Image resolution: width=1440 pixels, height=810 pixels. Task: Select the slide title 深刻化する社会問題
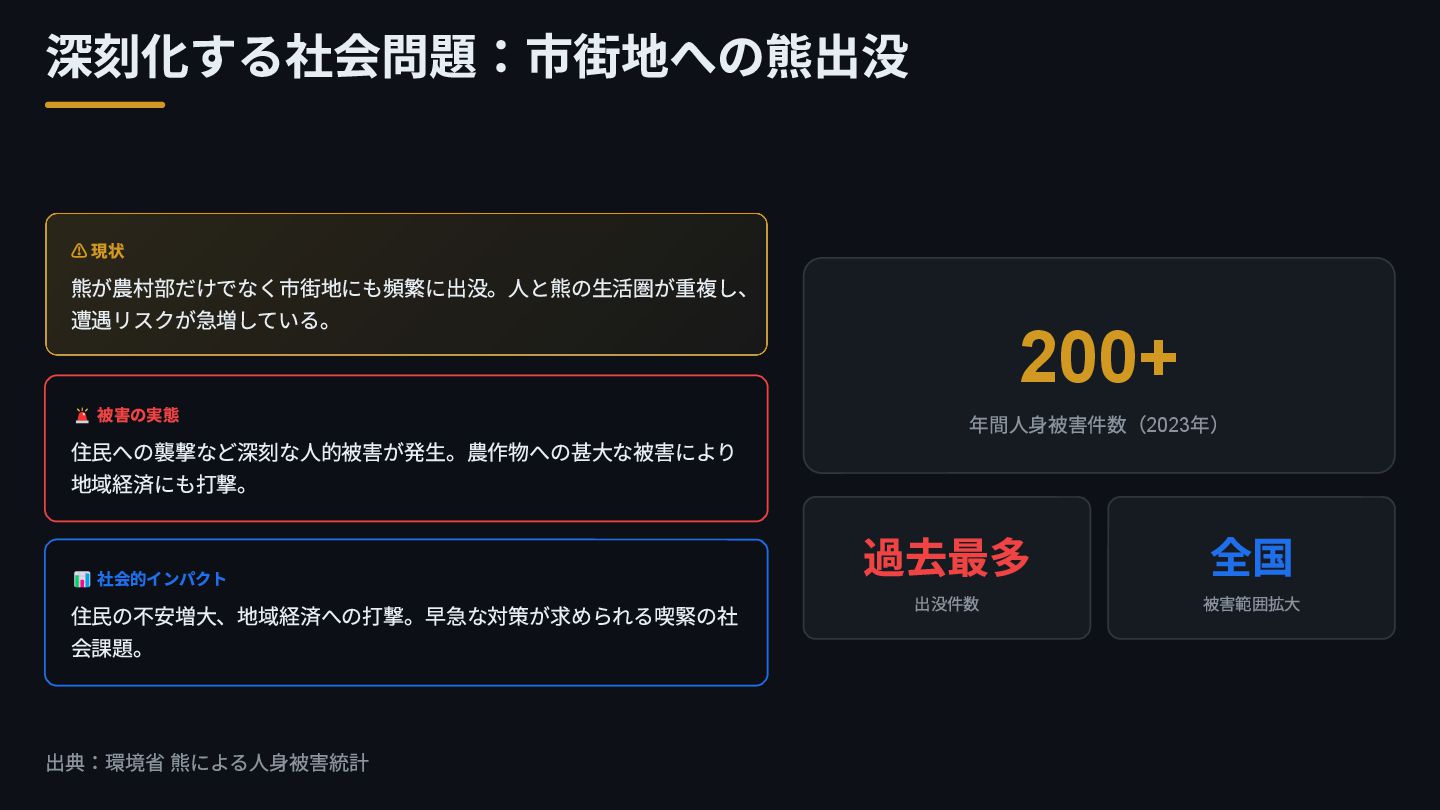(x=261, y=57)
